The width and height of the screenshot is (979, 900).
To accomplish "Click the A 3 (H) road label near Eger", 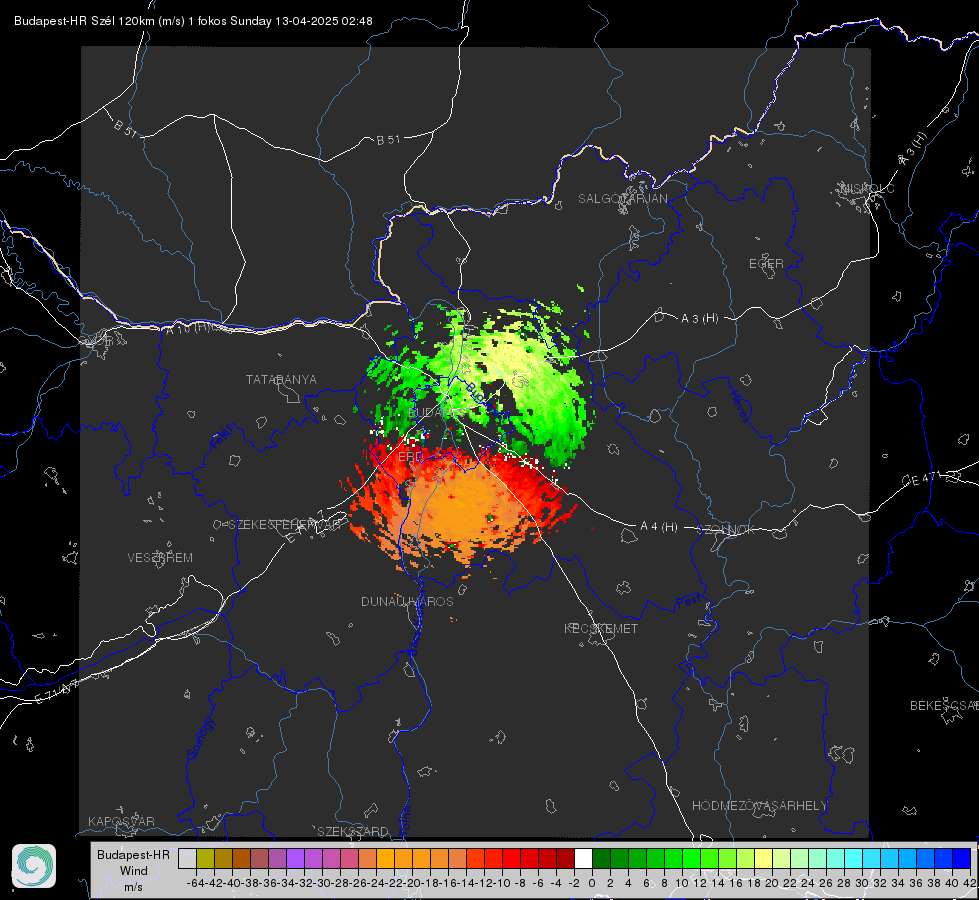I will (x=699, y=319).
